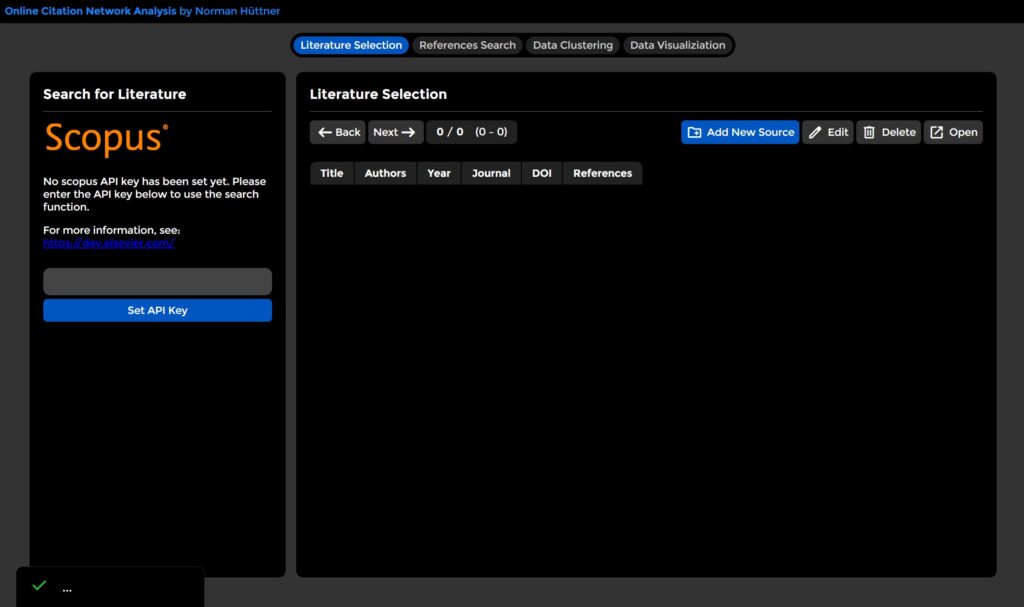1024x607 pixels.
Task: Click the Open external link button
Action: point(953,132)
